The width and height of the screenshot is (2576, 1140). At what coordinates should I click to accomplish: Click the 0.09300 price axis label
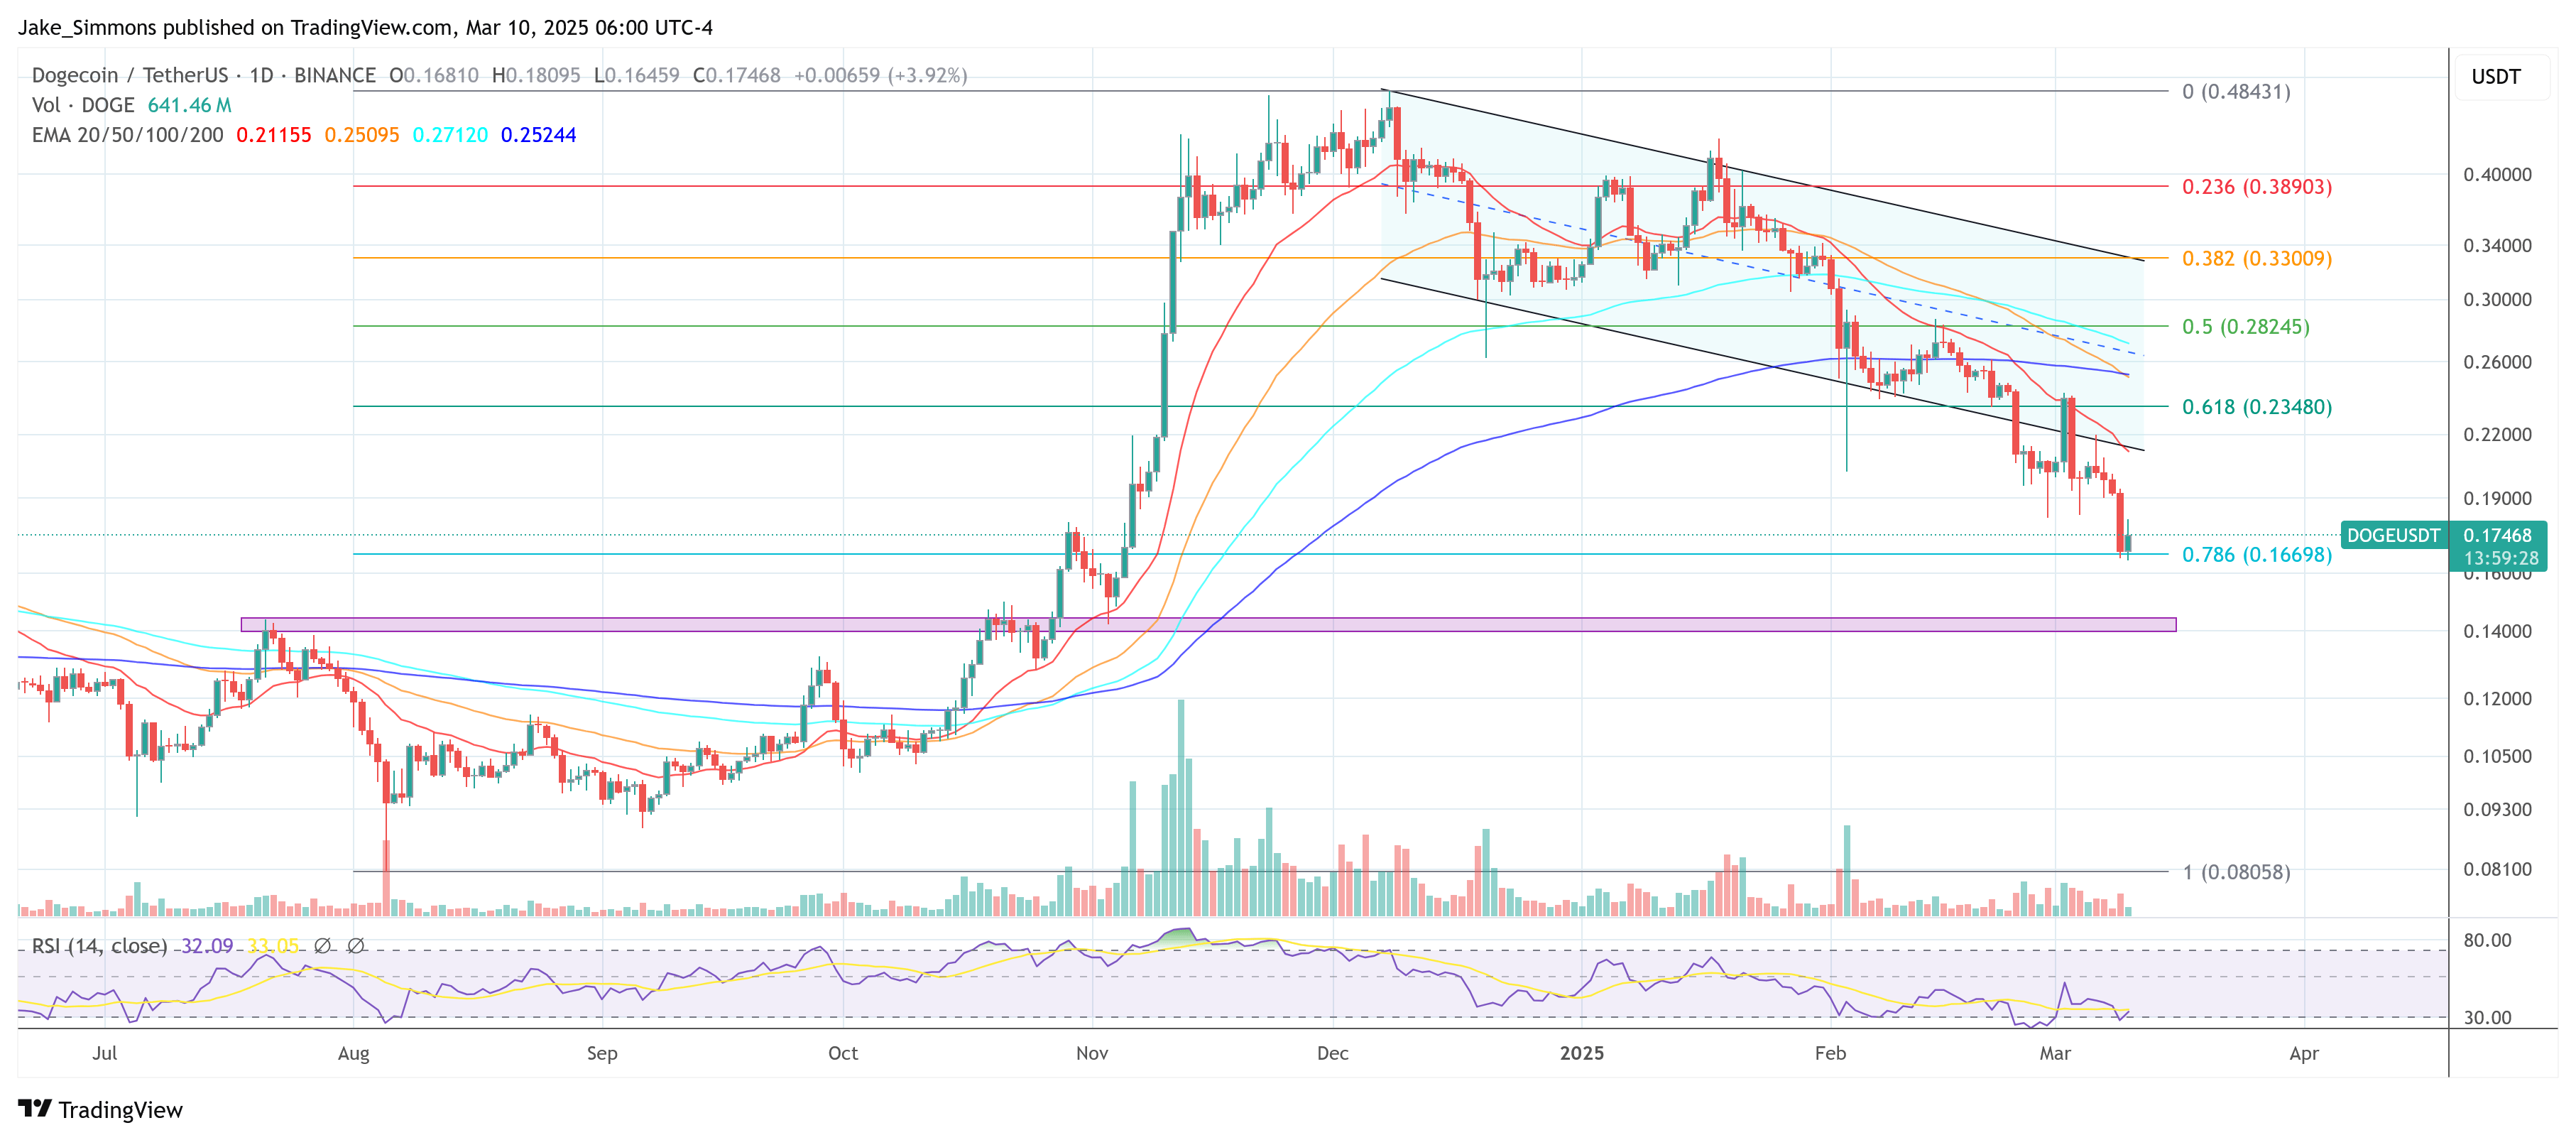coord(2497,810)
